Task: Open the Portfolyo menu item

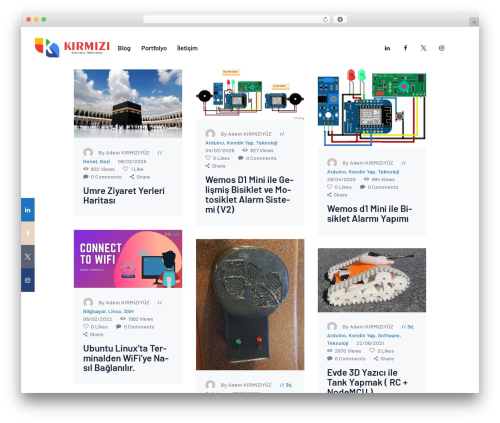Action: (154, 48)
